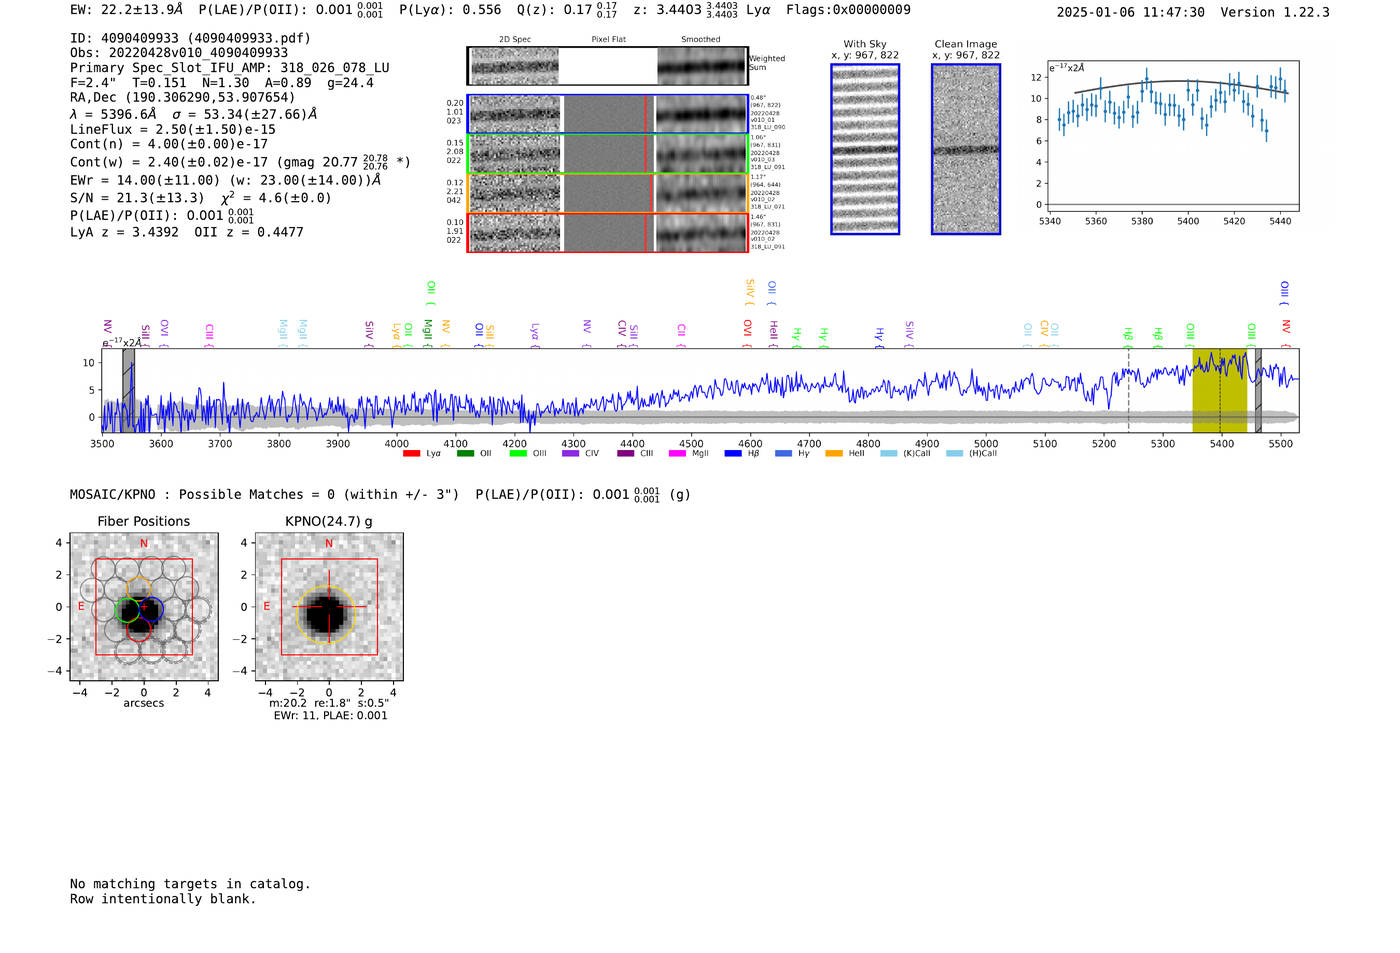Click "No matching targets in catalog."
This screenshot has width=1400, height=953.
click(190, 884)
